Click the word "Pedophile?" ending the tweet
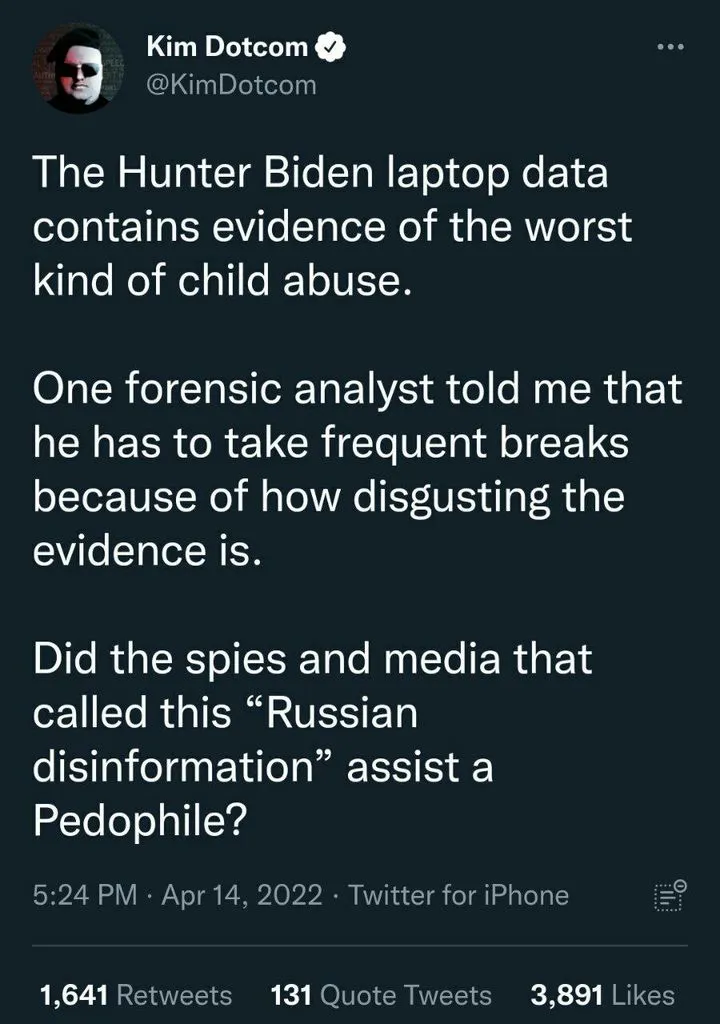 [x=140, y=822]
